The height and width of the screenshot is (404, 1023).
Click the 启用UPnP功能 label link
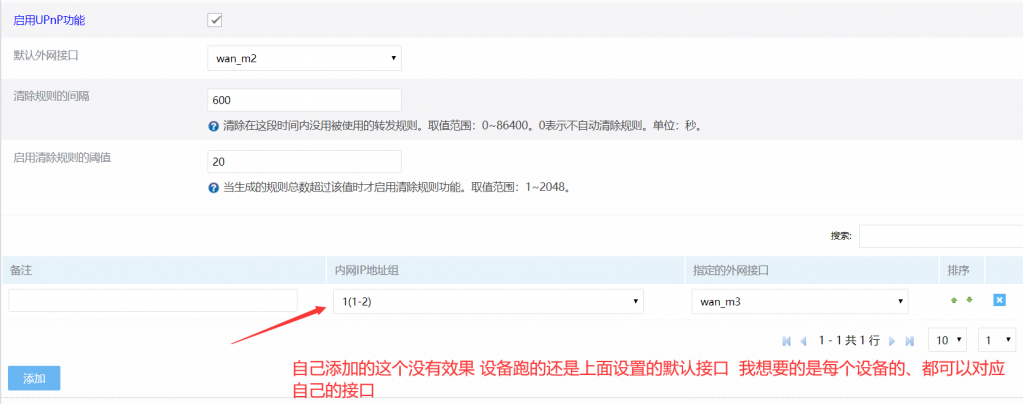48,20
